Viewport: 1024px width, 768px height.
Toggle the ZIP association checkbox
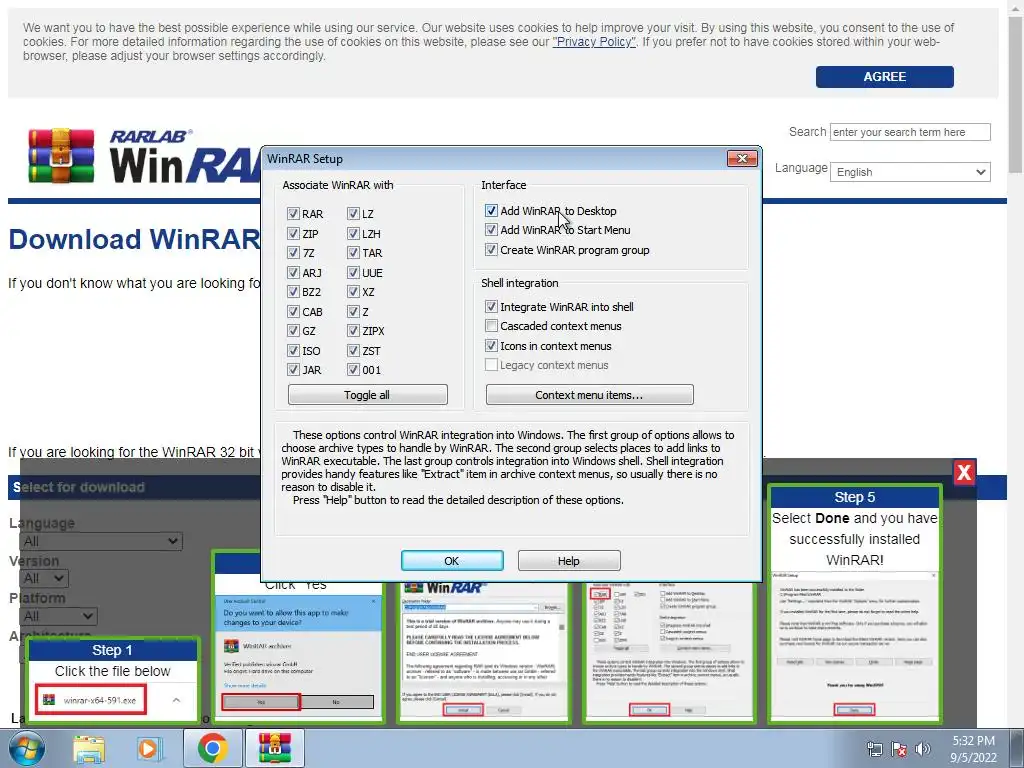(x=293, y=233)
